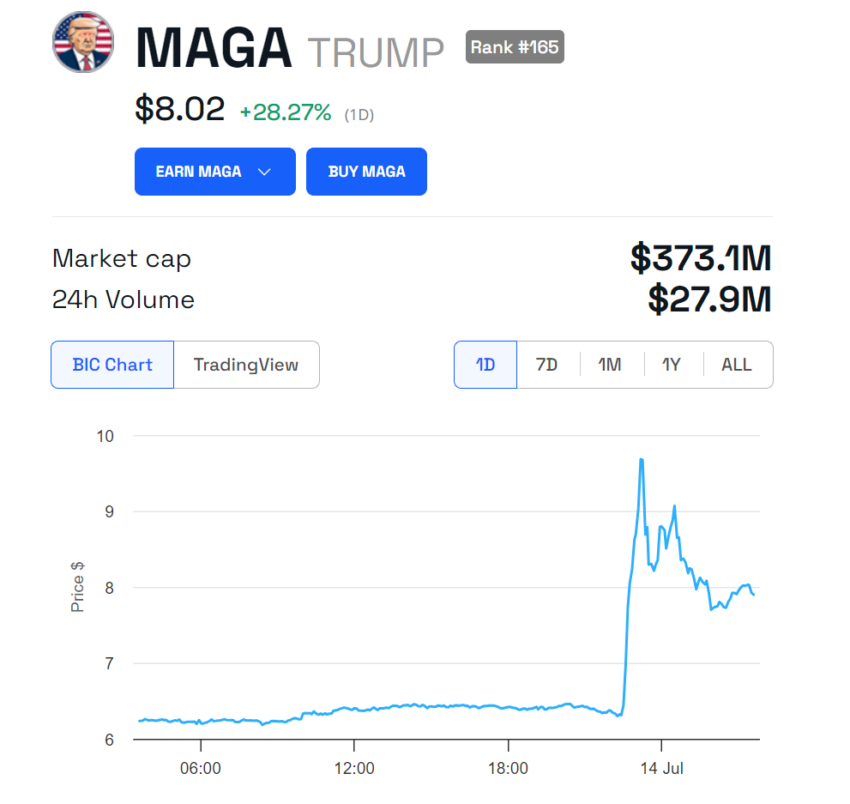Viewport: 850px width, 804px height.
Task: Click the price spike peak near $9.7
Action: (x=641, y=460)
